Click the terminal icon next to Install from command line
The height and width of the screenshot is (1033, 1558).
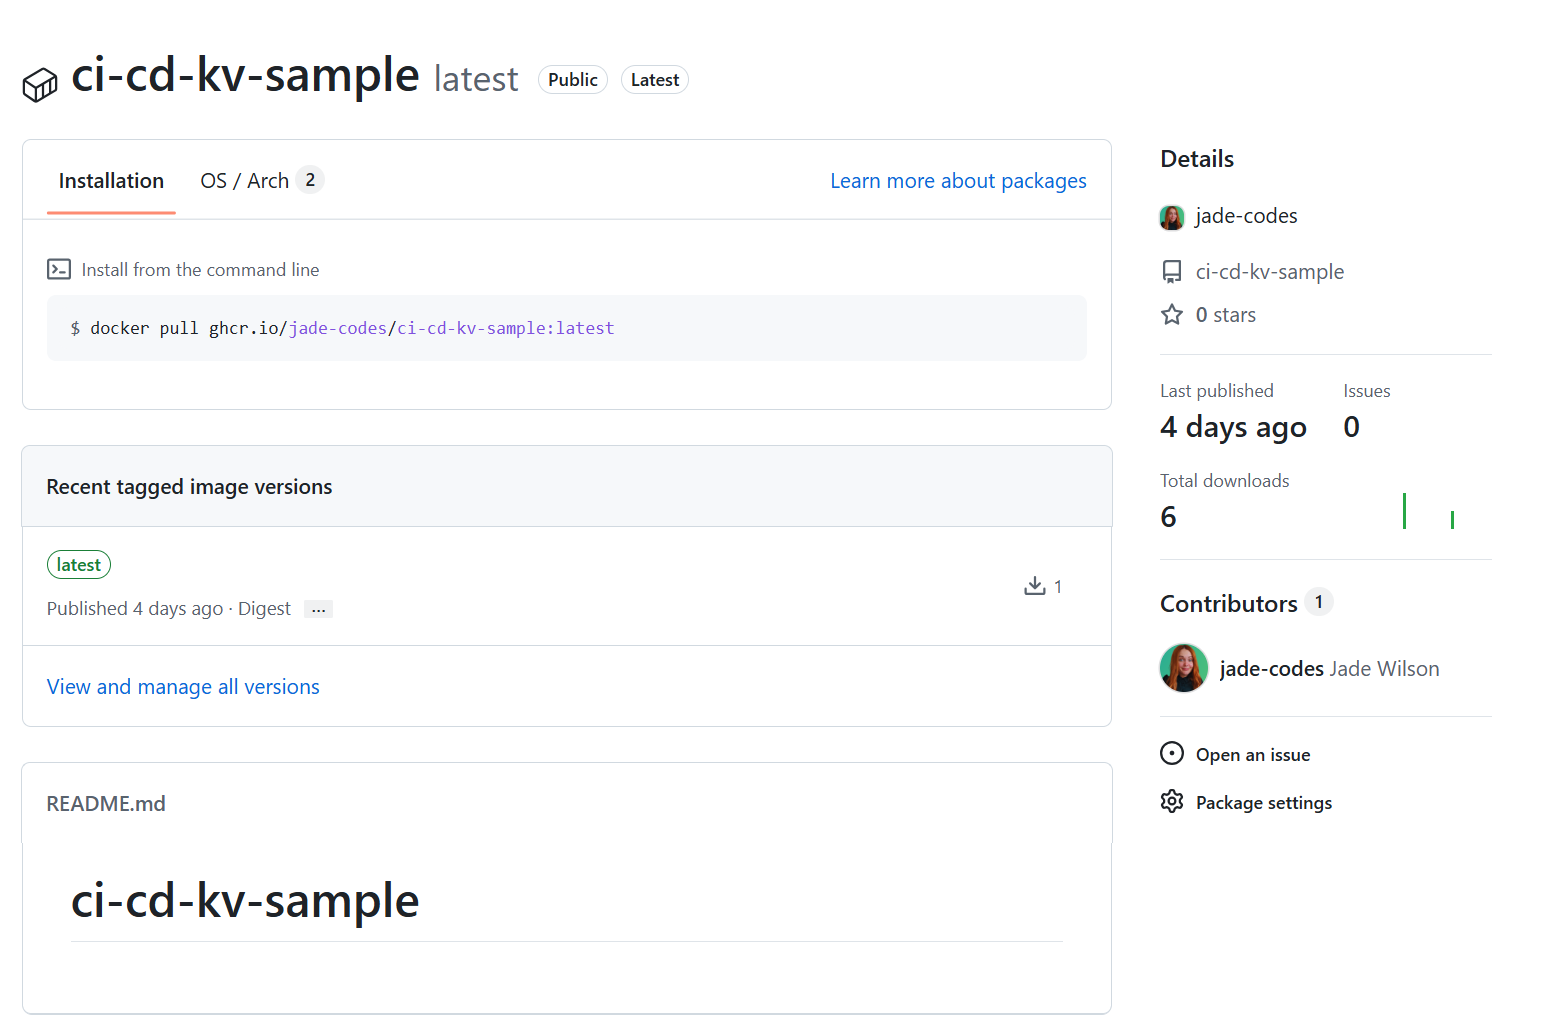coord(59,269)
